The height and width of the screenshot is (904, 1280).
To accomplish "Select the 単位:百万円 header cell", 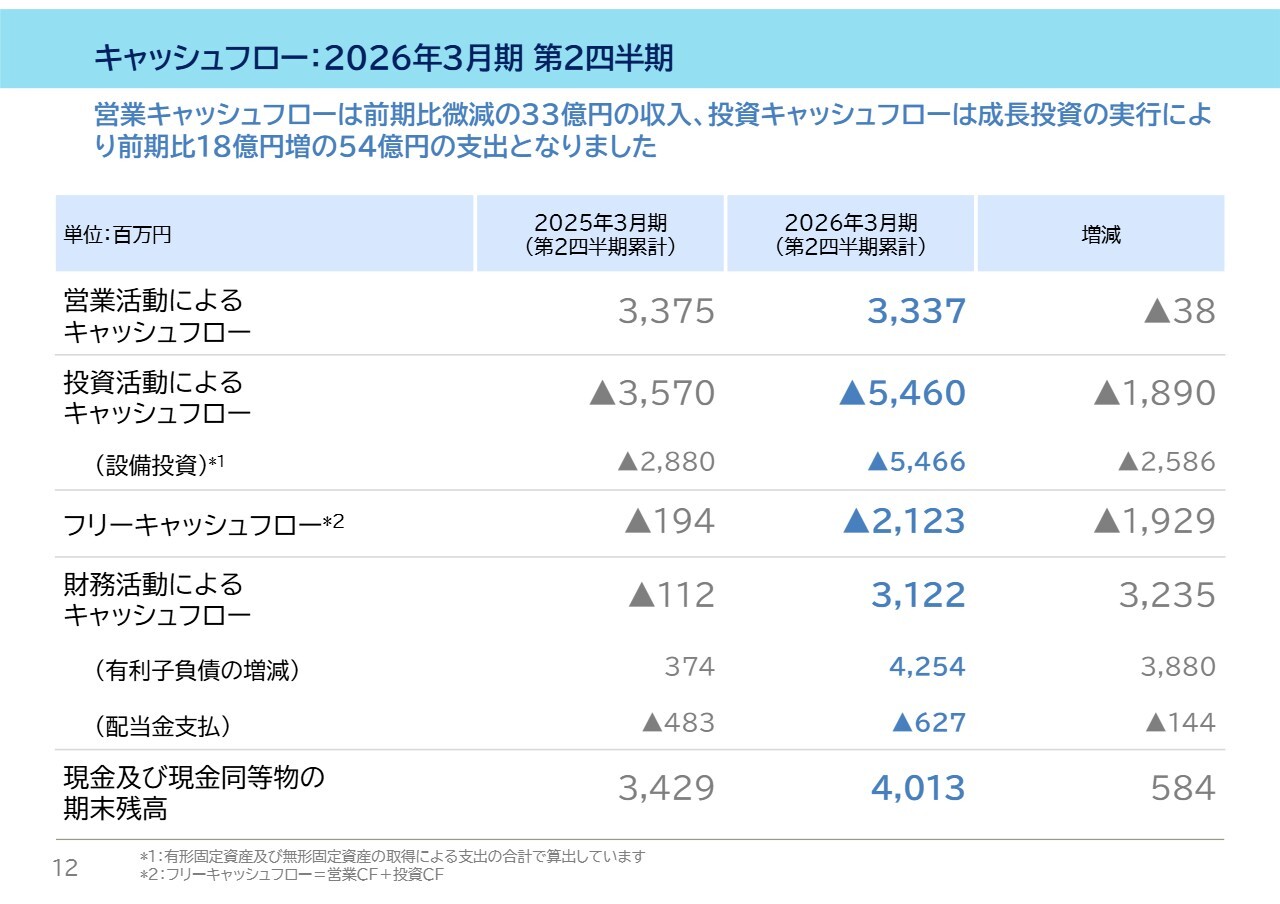I will [x=118, y=235].
